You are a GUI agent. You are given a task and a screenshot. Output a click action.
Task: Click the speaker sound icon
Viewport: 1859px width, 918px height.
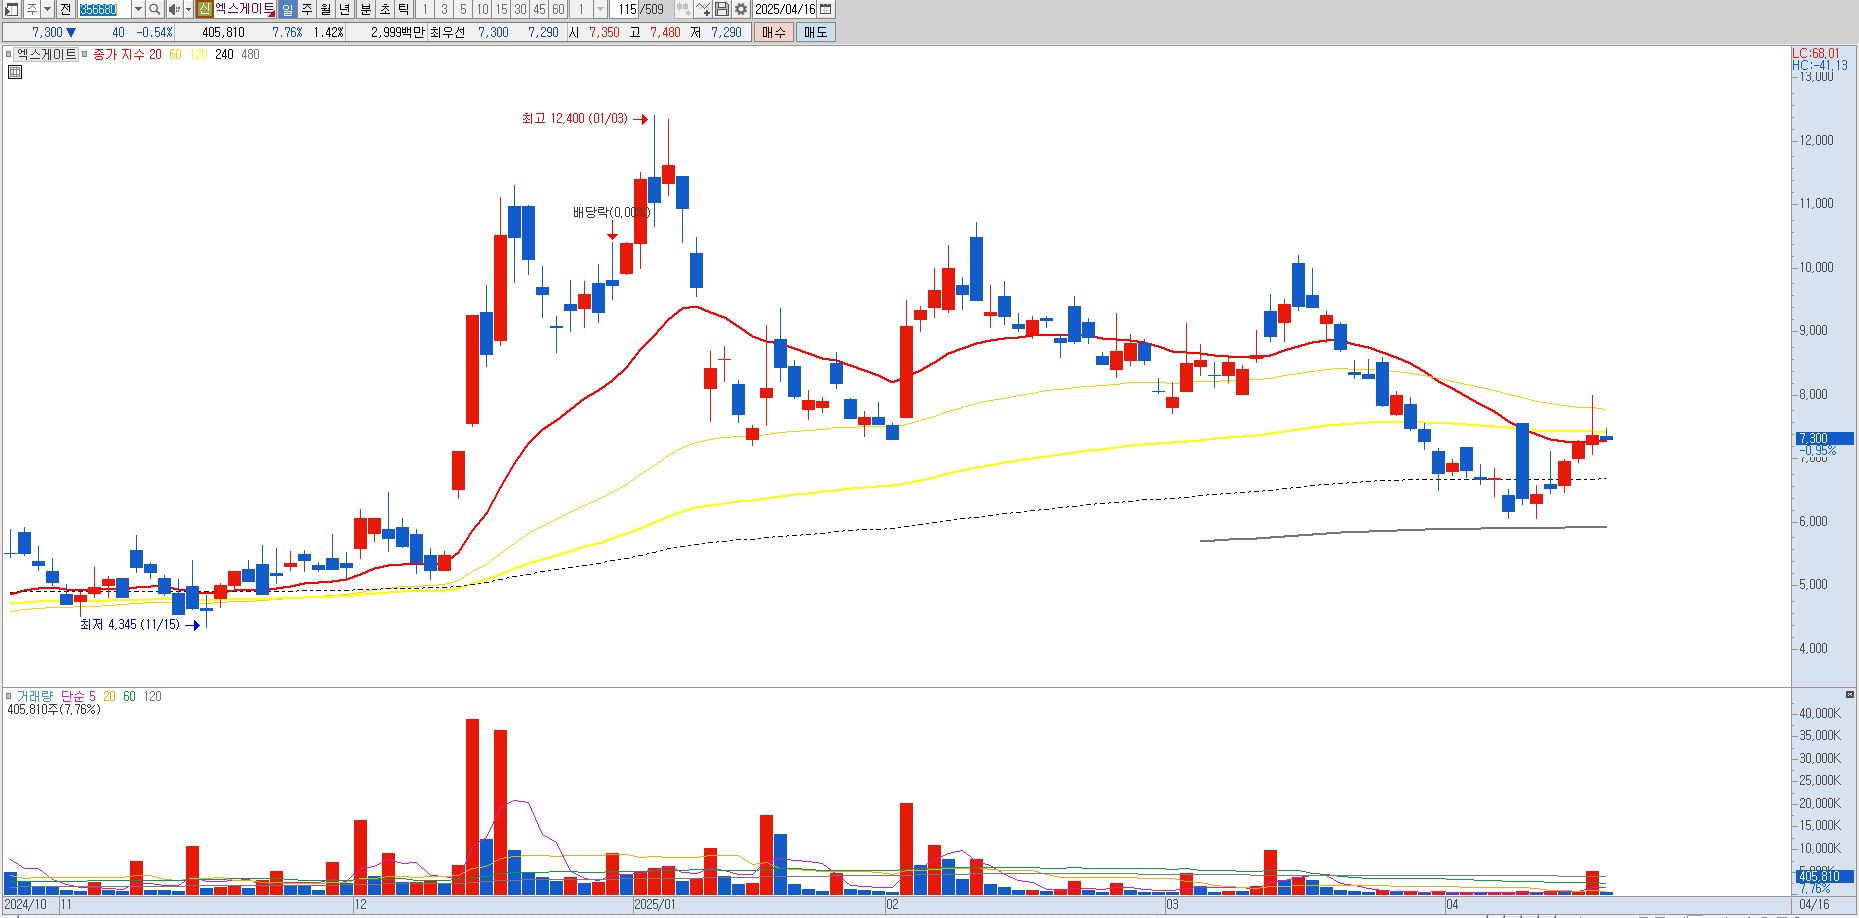174,9
